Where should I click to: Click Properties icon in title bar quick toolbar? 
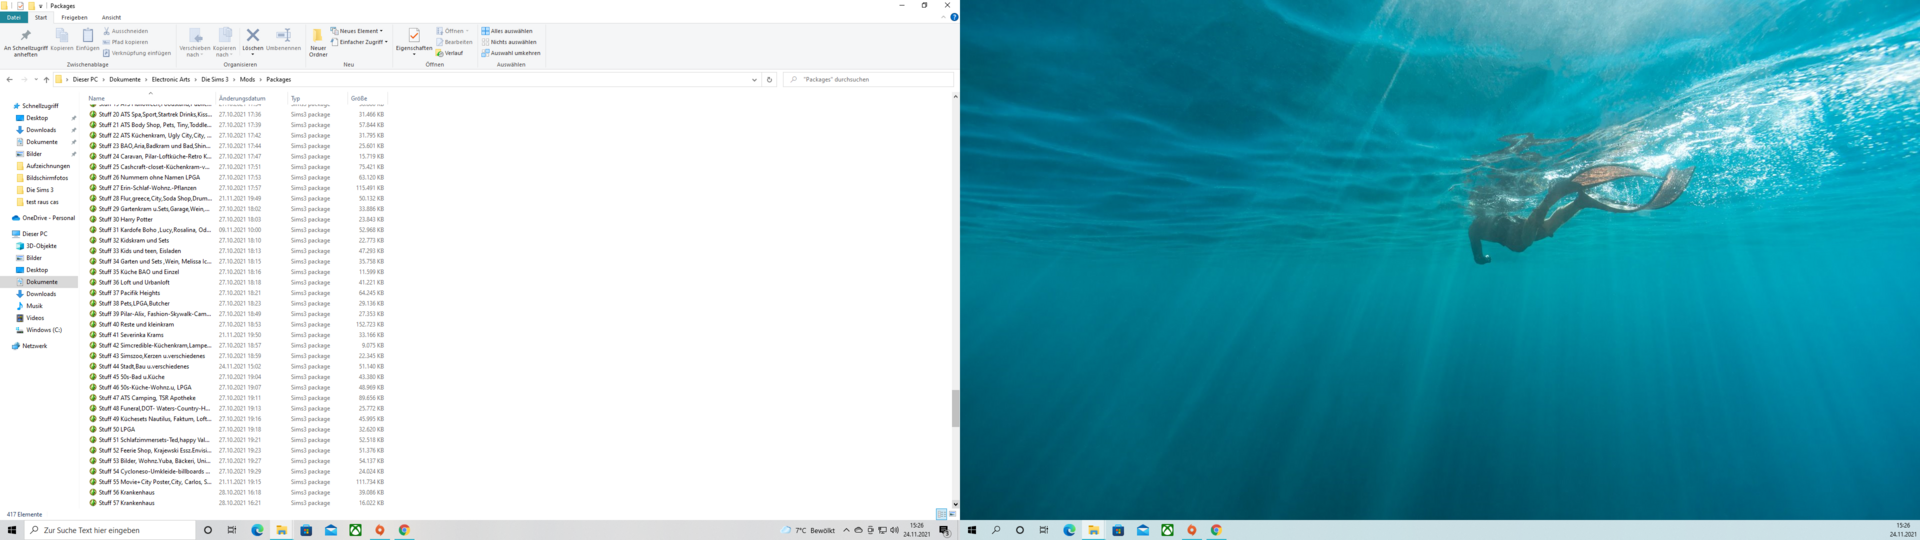point(19,5)
